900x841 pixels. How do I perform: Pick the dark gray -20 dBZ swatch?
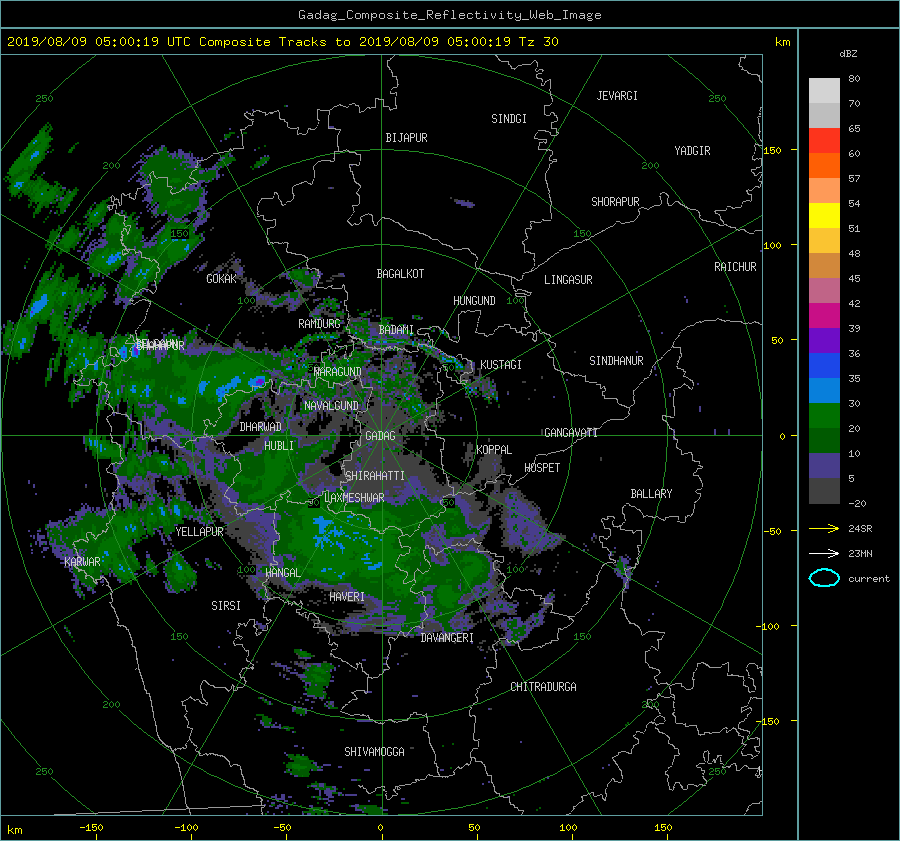824,490
